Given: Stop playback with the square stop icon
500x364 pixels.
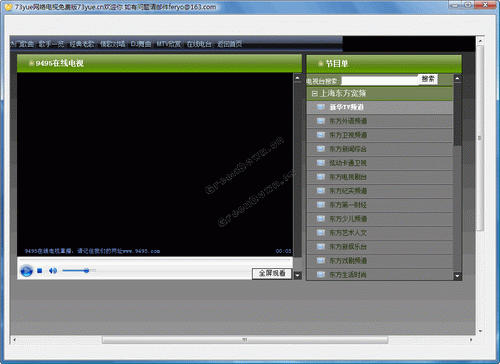Looking at the screenshot, I should tap(40, 271).
